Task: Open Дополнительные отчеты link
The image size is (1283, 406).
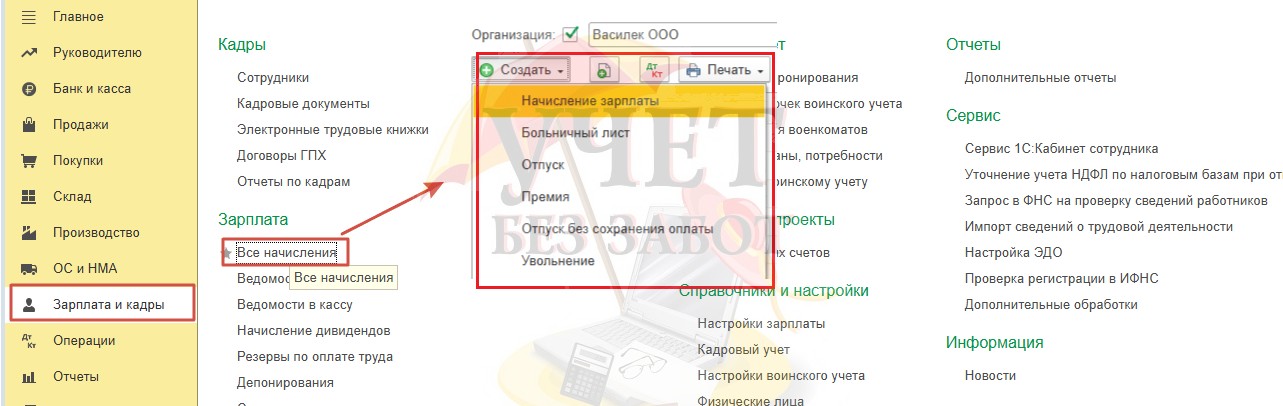Action: [x=1040, y=77]
